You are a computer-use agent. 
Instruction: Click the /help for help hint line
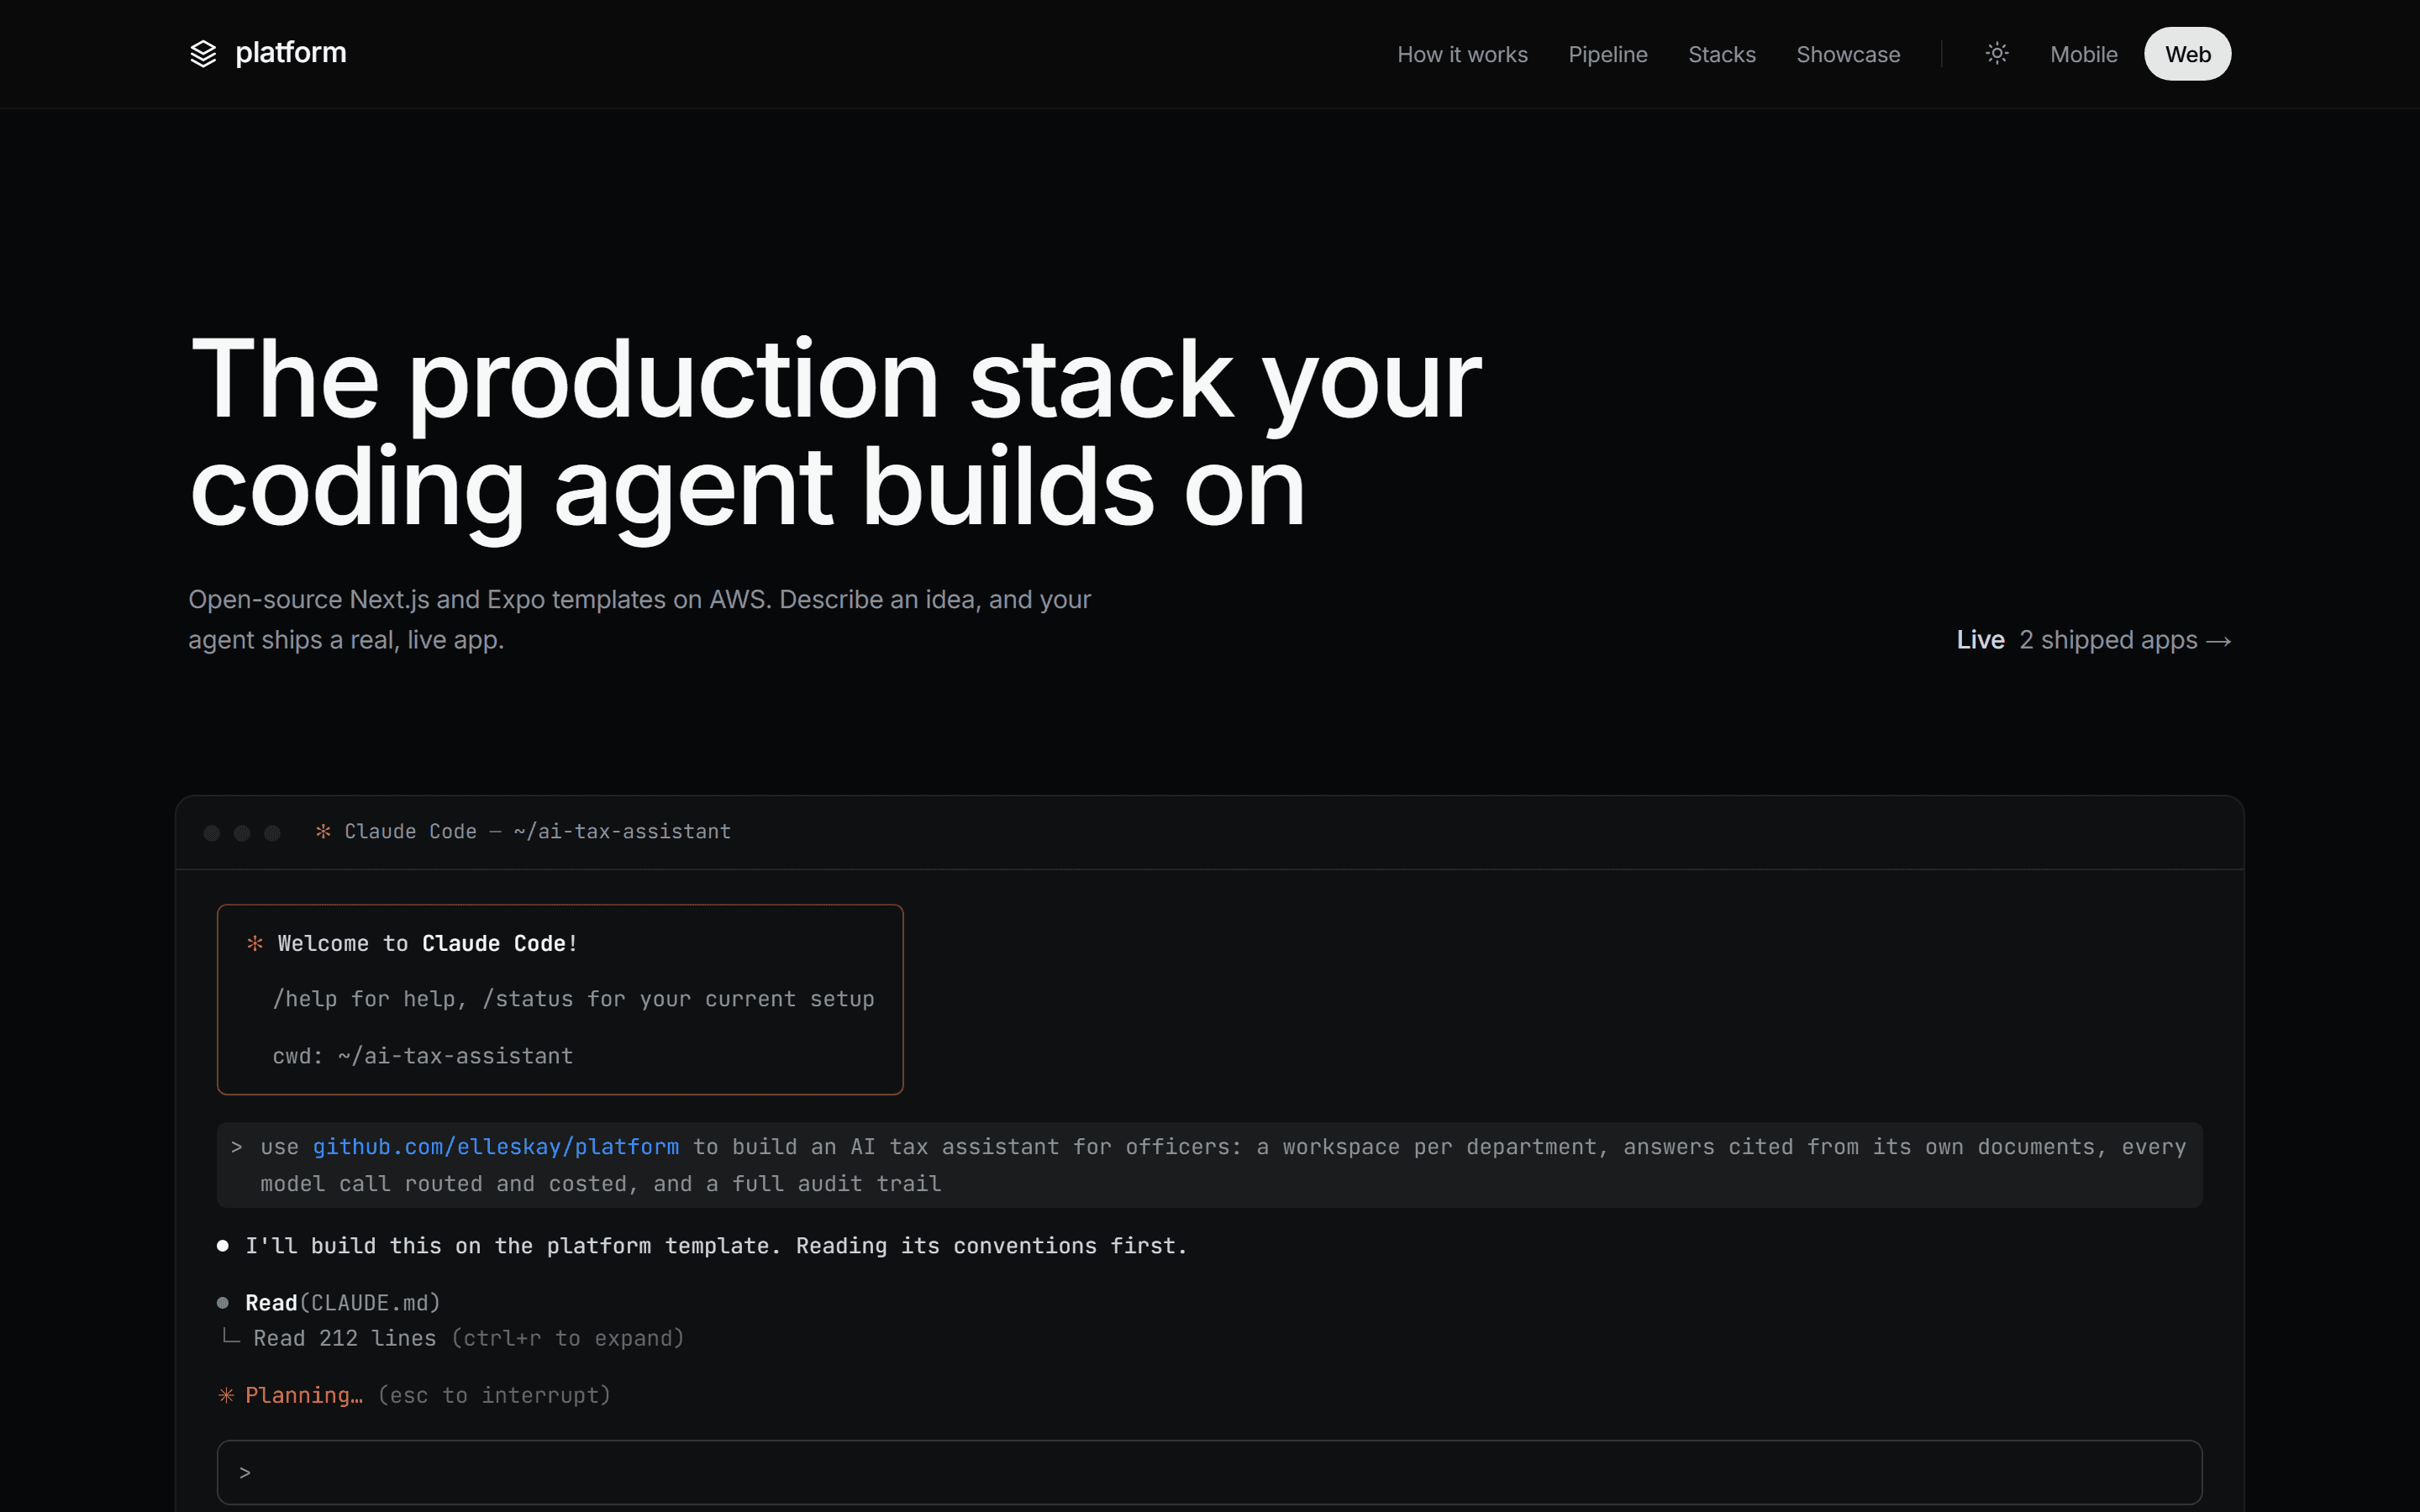click(573, 999)
